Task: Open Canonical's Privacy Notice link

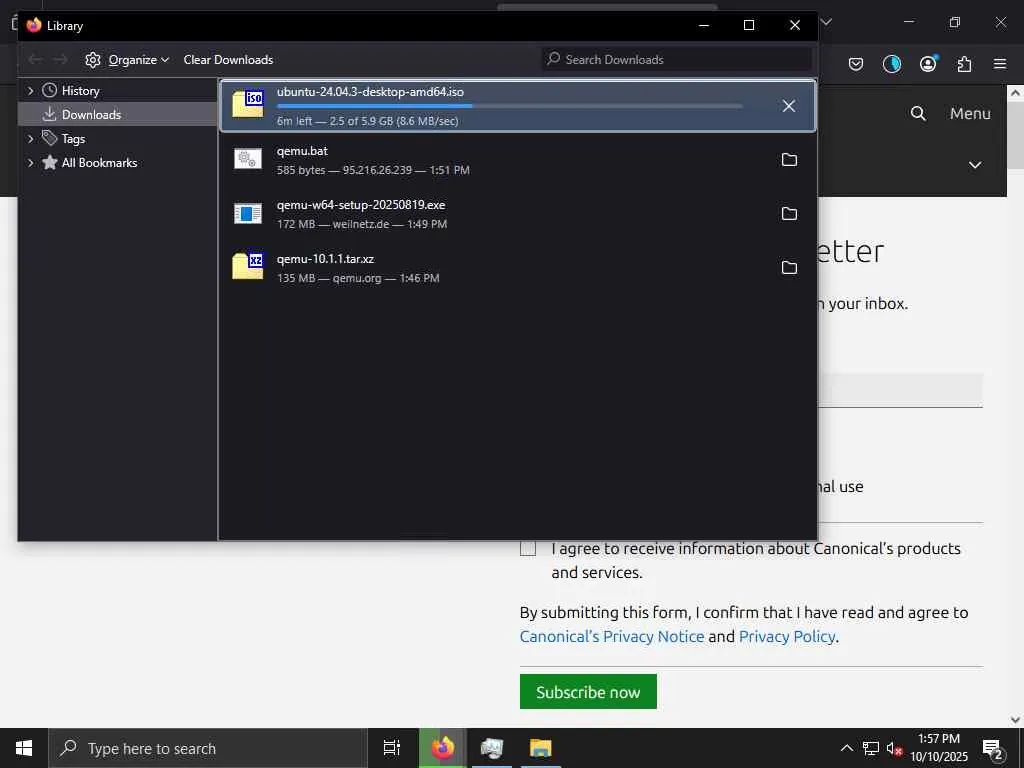Action: tap(612, 636)
